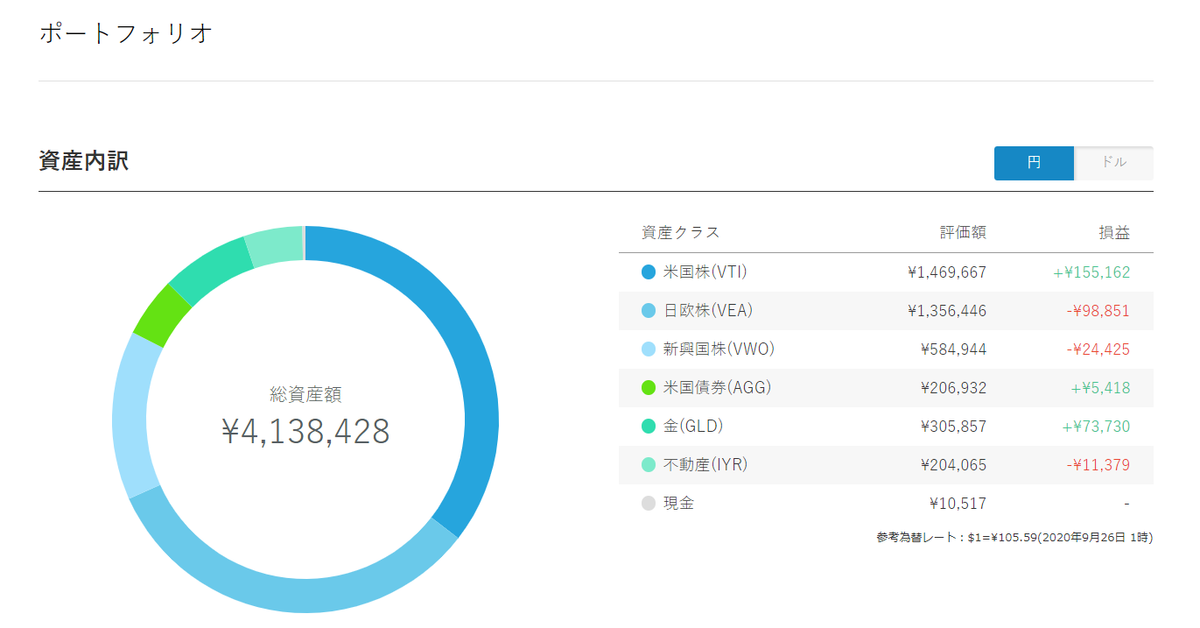Click the pale blue VWO donut segment
The height and width of the screenshot is (628, 1200).
tap(131, 415)
